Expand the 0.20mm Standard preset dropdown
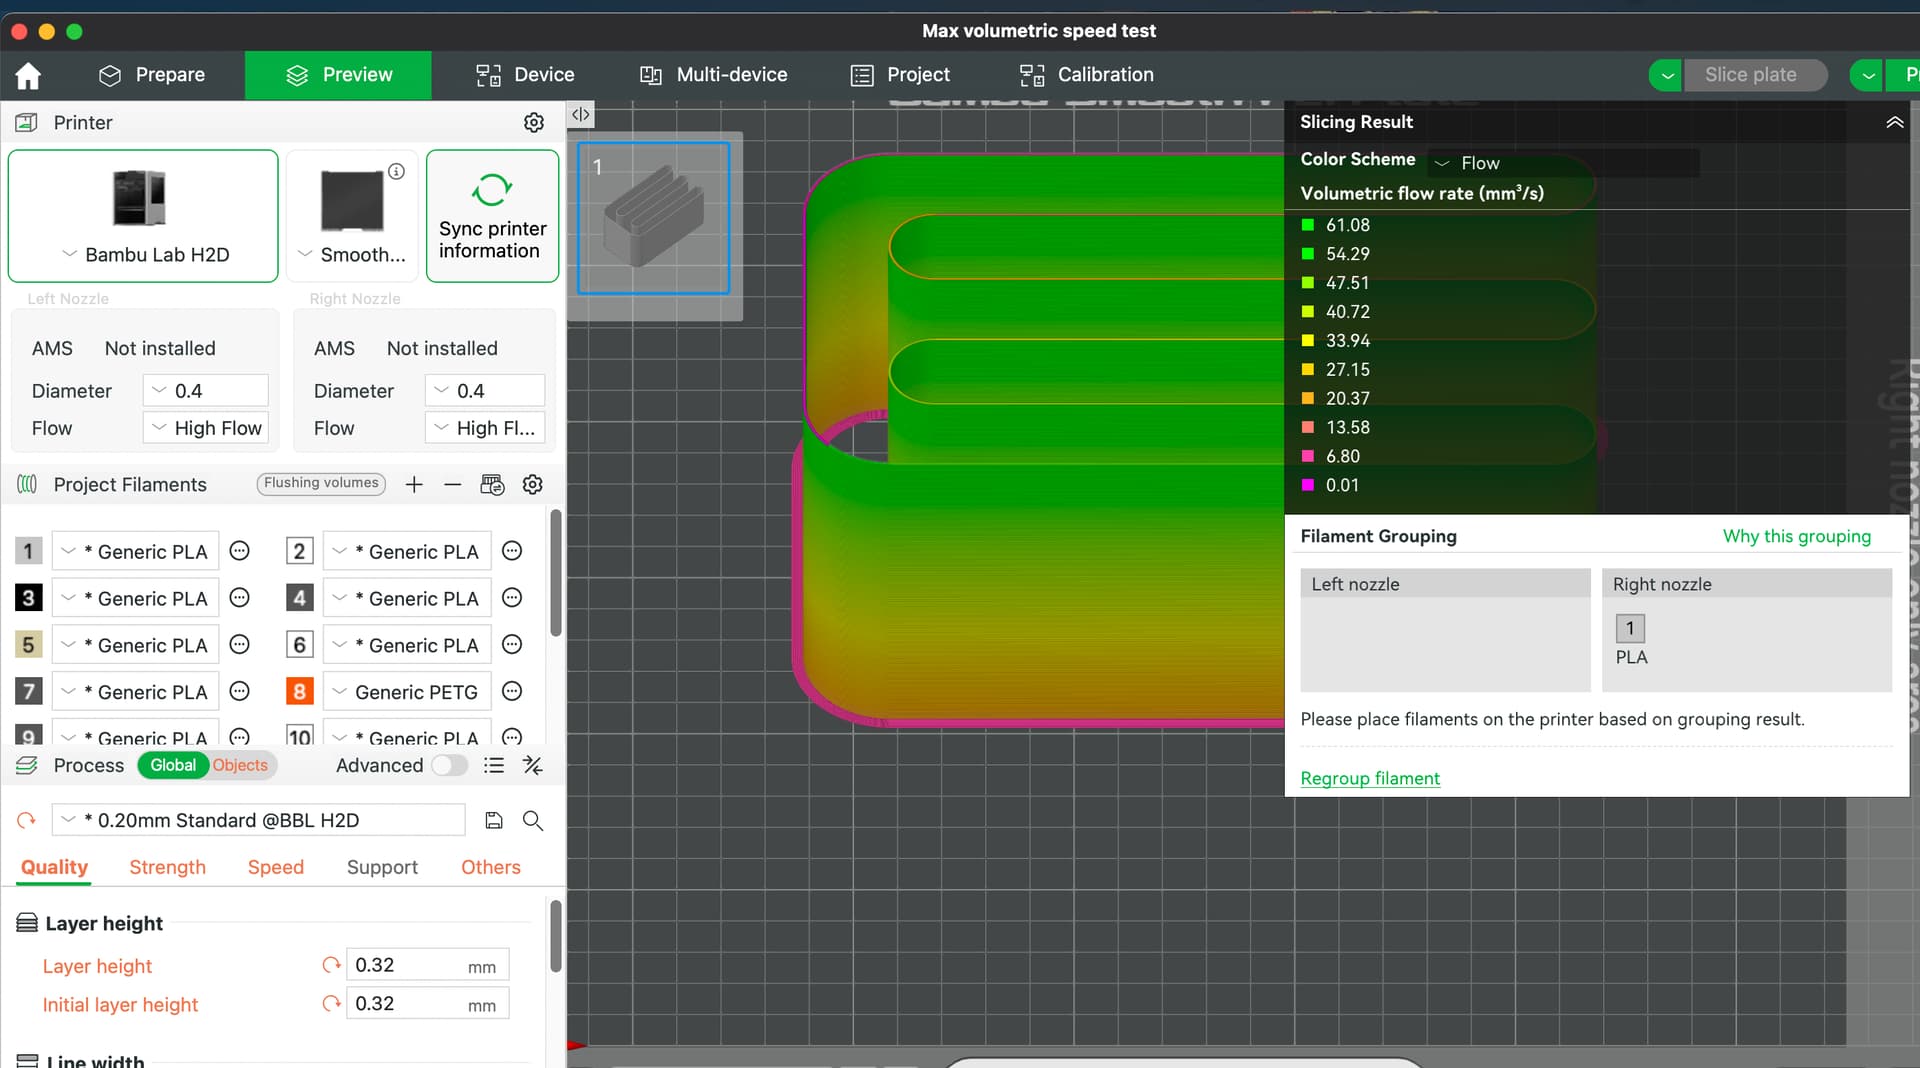1920x1068 pixels. click(258, 821)
